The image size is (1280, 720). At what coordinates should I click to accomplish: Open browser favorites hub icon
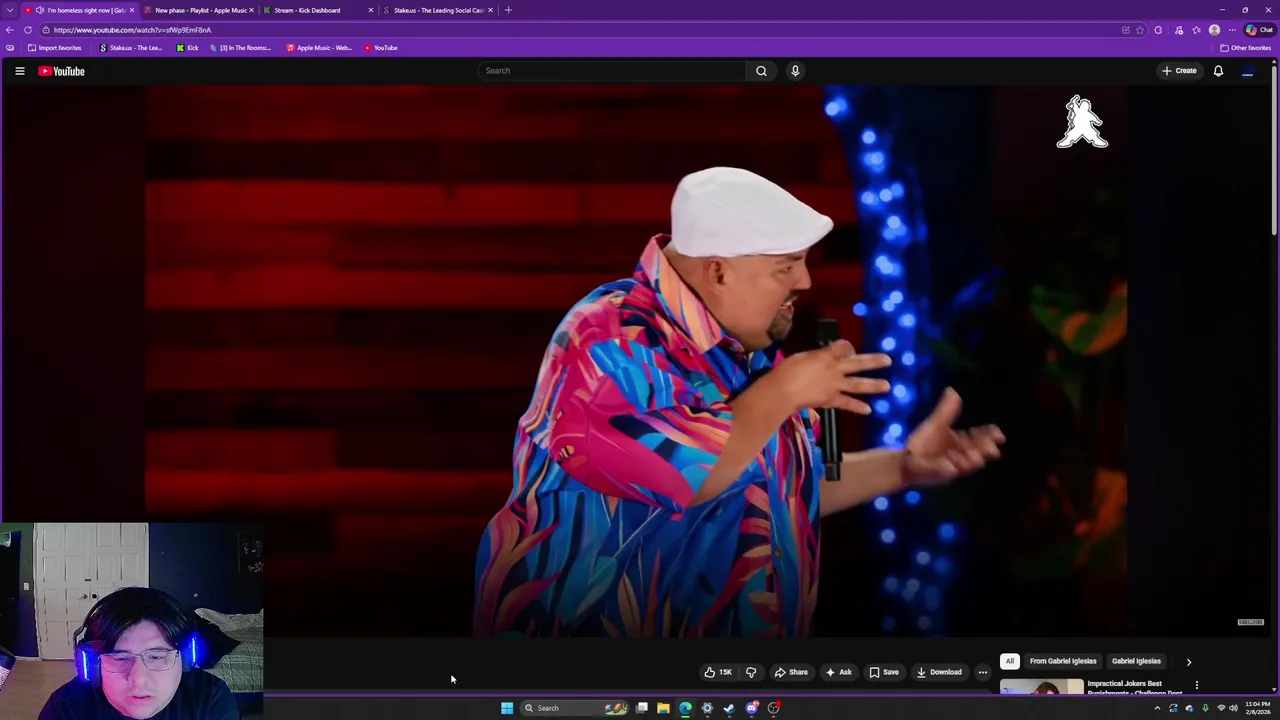pyautogui.click(x=1196, y=30)
